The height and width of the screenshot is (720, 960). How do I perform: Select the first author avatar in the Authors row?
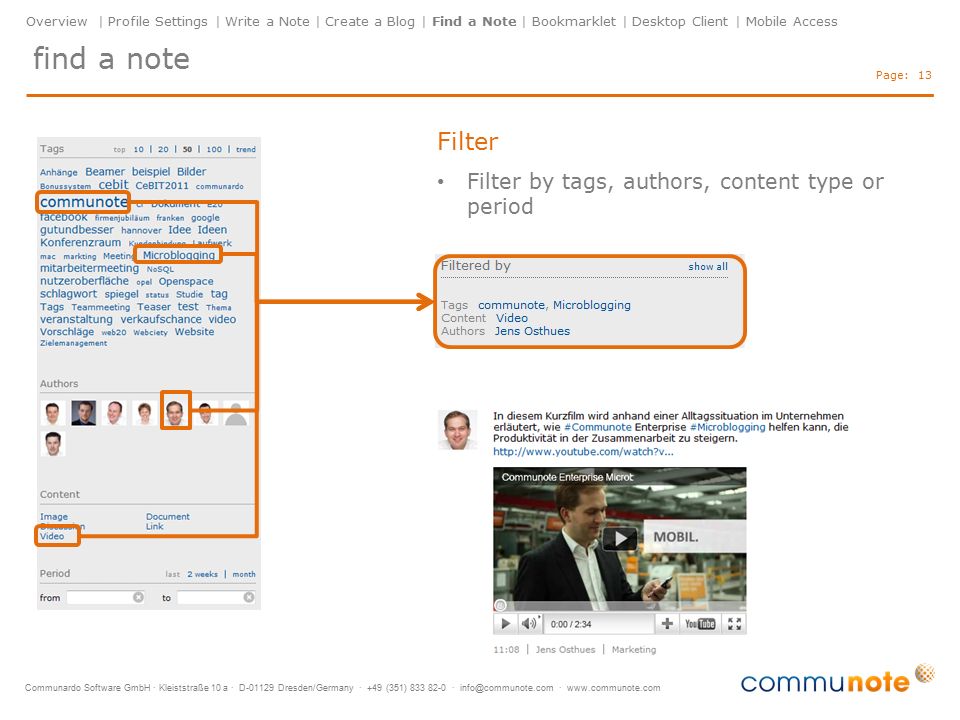pyautogui.click(x=53, y=413)
